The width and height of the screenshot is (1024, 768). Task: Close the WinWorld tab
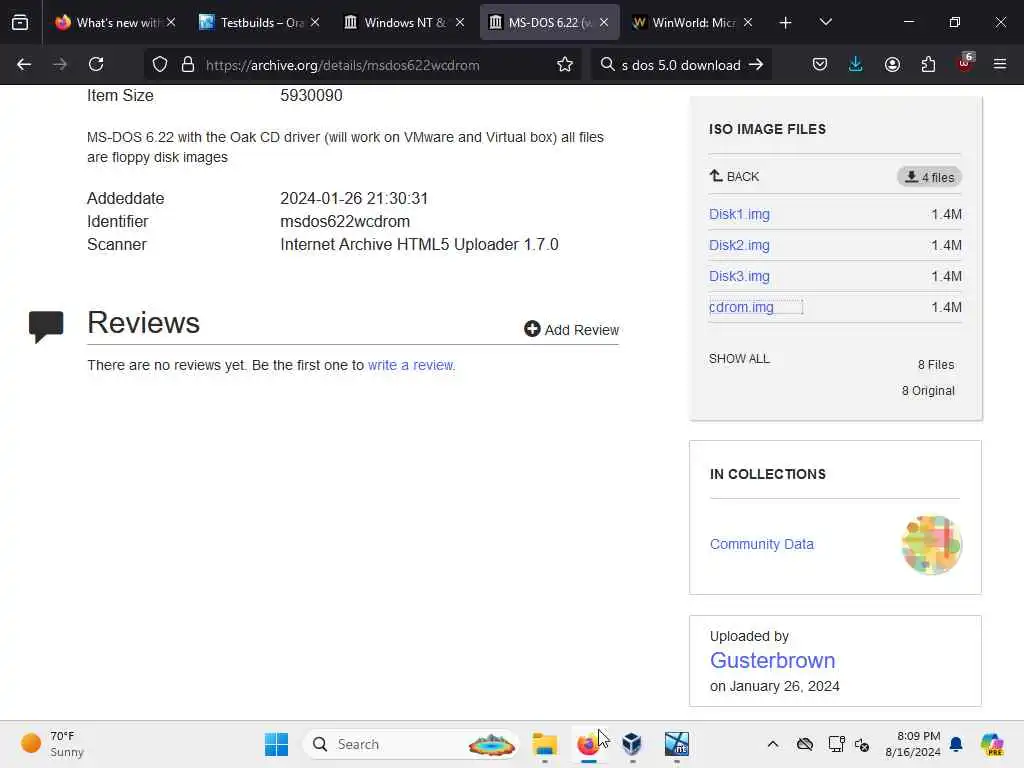click(748, 23)
